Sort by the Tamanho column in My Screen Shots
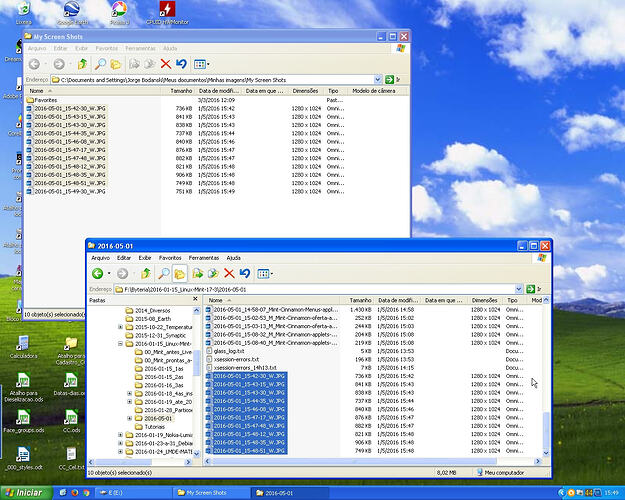The image size is (625, 500). (x=181, y=90)
